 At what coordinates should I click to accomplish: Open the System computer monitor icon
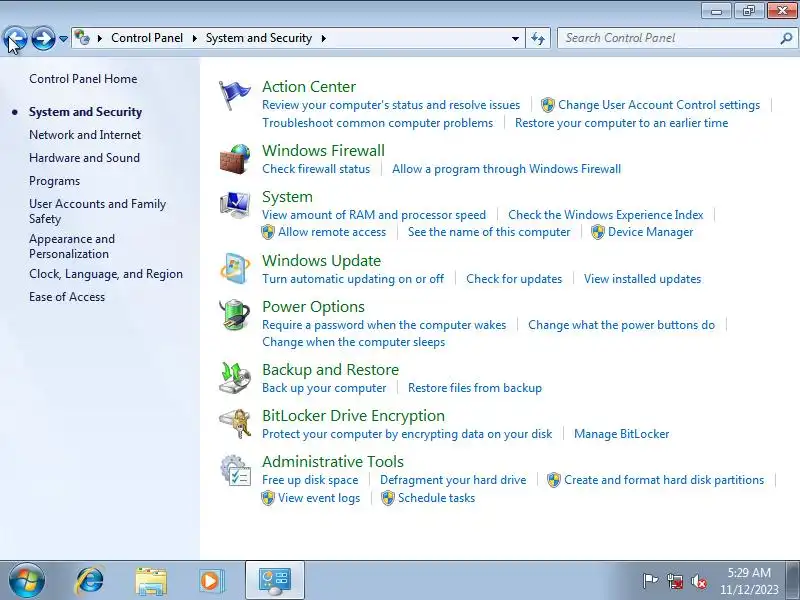235,205
